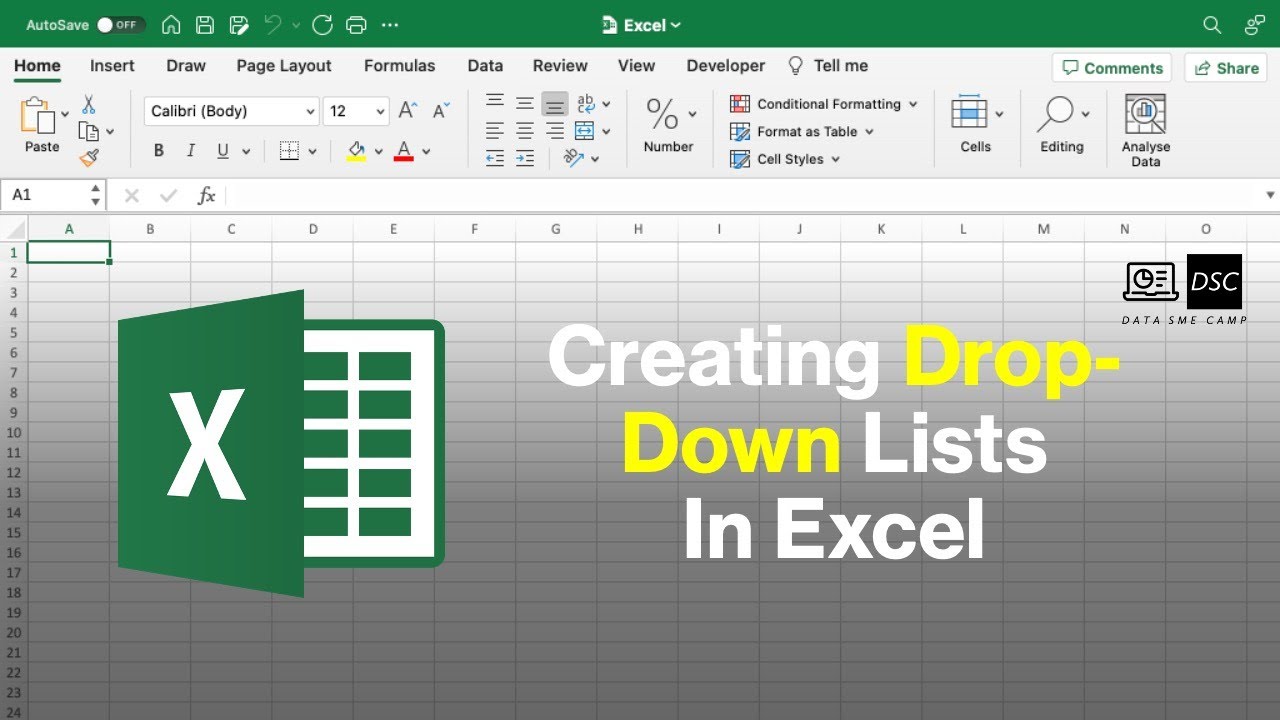Screen dimensions: 1280x720
Task: Expand the Paste options arrow
Action: [65, 115]
